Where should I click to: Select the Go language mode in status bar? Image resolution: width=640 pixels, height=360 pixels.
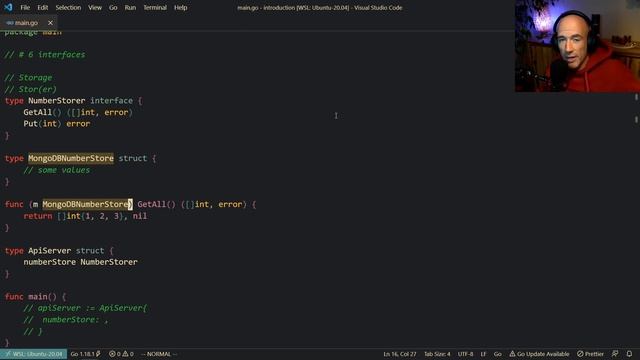coord(498,354)
